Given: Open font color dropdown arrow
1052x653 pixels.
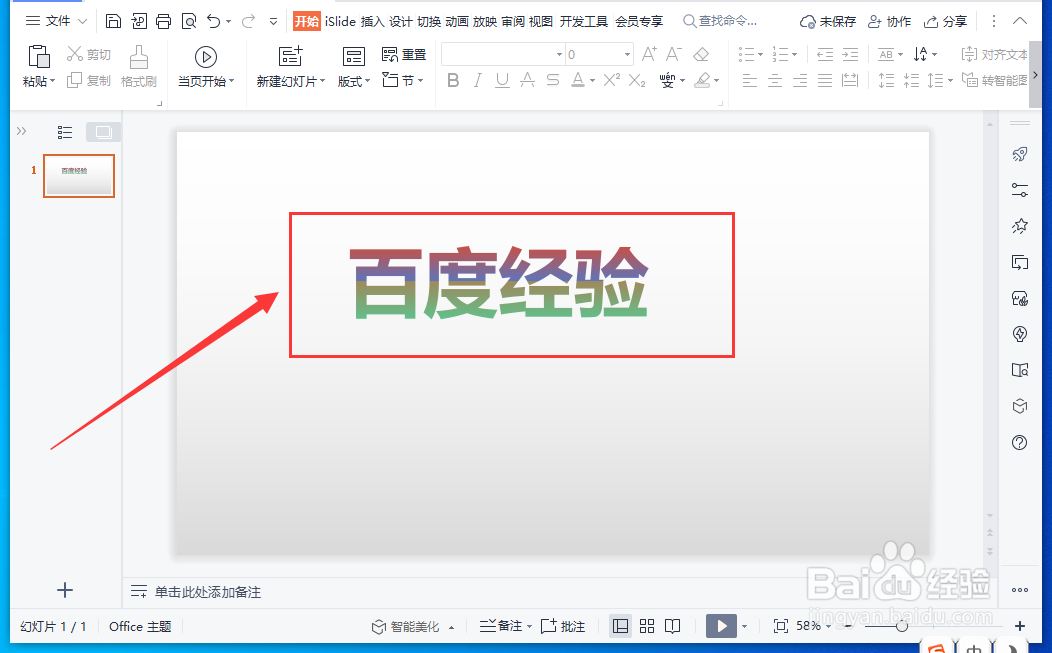Looking at the screenshot, I should (592, 81).
